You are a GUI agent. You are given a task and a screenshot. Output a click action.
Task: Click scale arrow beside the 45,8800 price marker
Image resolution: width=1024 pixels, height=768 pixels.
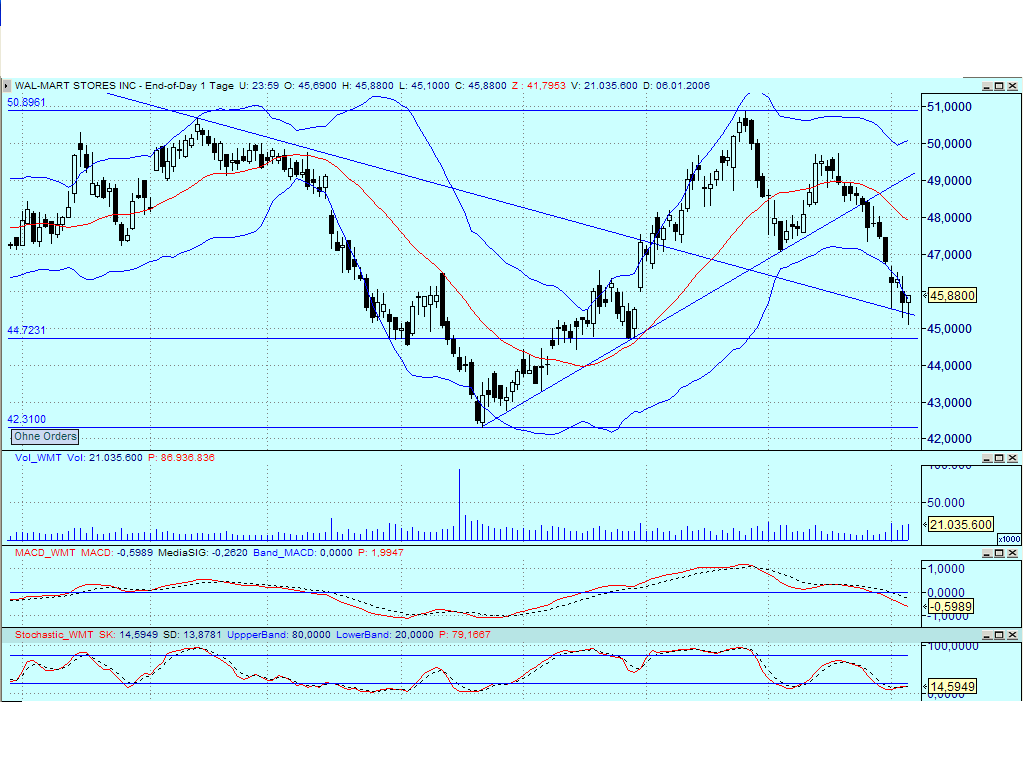[923, 295]
